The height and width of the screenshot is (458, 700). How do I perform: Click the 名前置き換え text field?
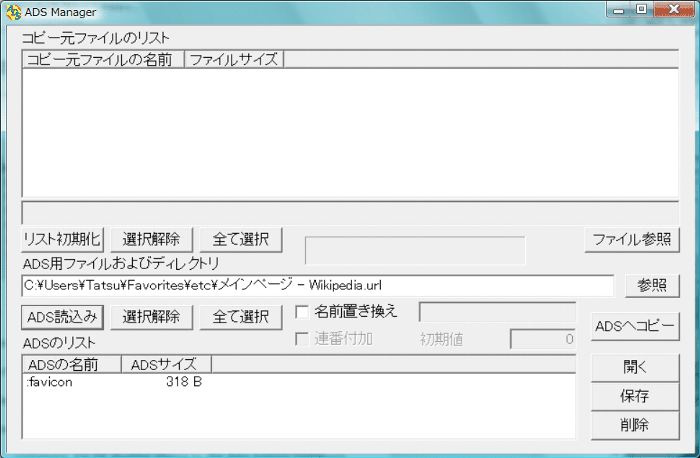[497, 312]
